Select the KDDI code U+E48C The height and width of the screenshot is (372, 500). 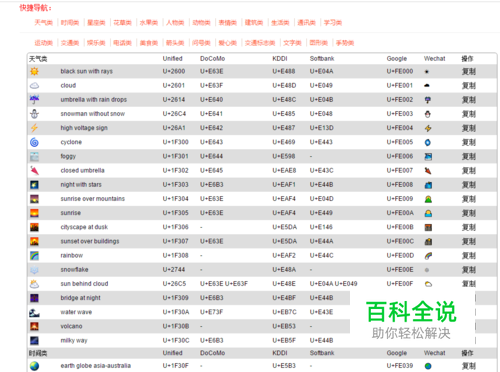(x=284, y=100)
